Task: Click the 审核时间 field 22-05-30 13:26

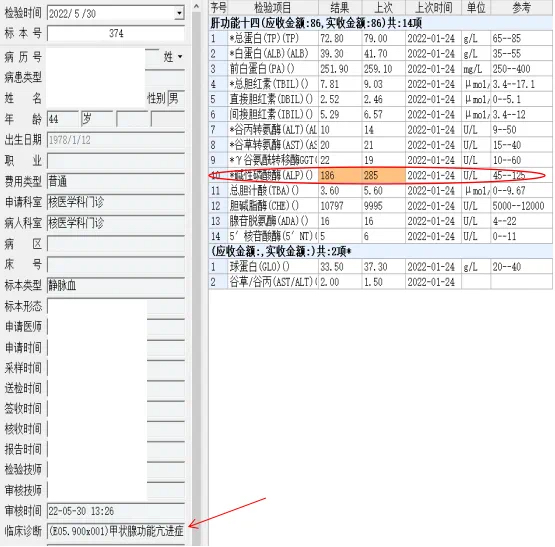Action: click(x=116, y=511)
